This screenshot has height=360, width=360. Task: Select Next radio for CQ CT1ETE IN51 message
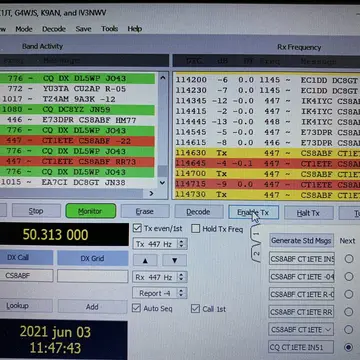pos(349,347)
